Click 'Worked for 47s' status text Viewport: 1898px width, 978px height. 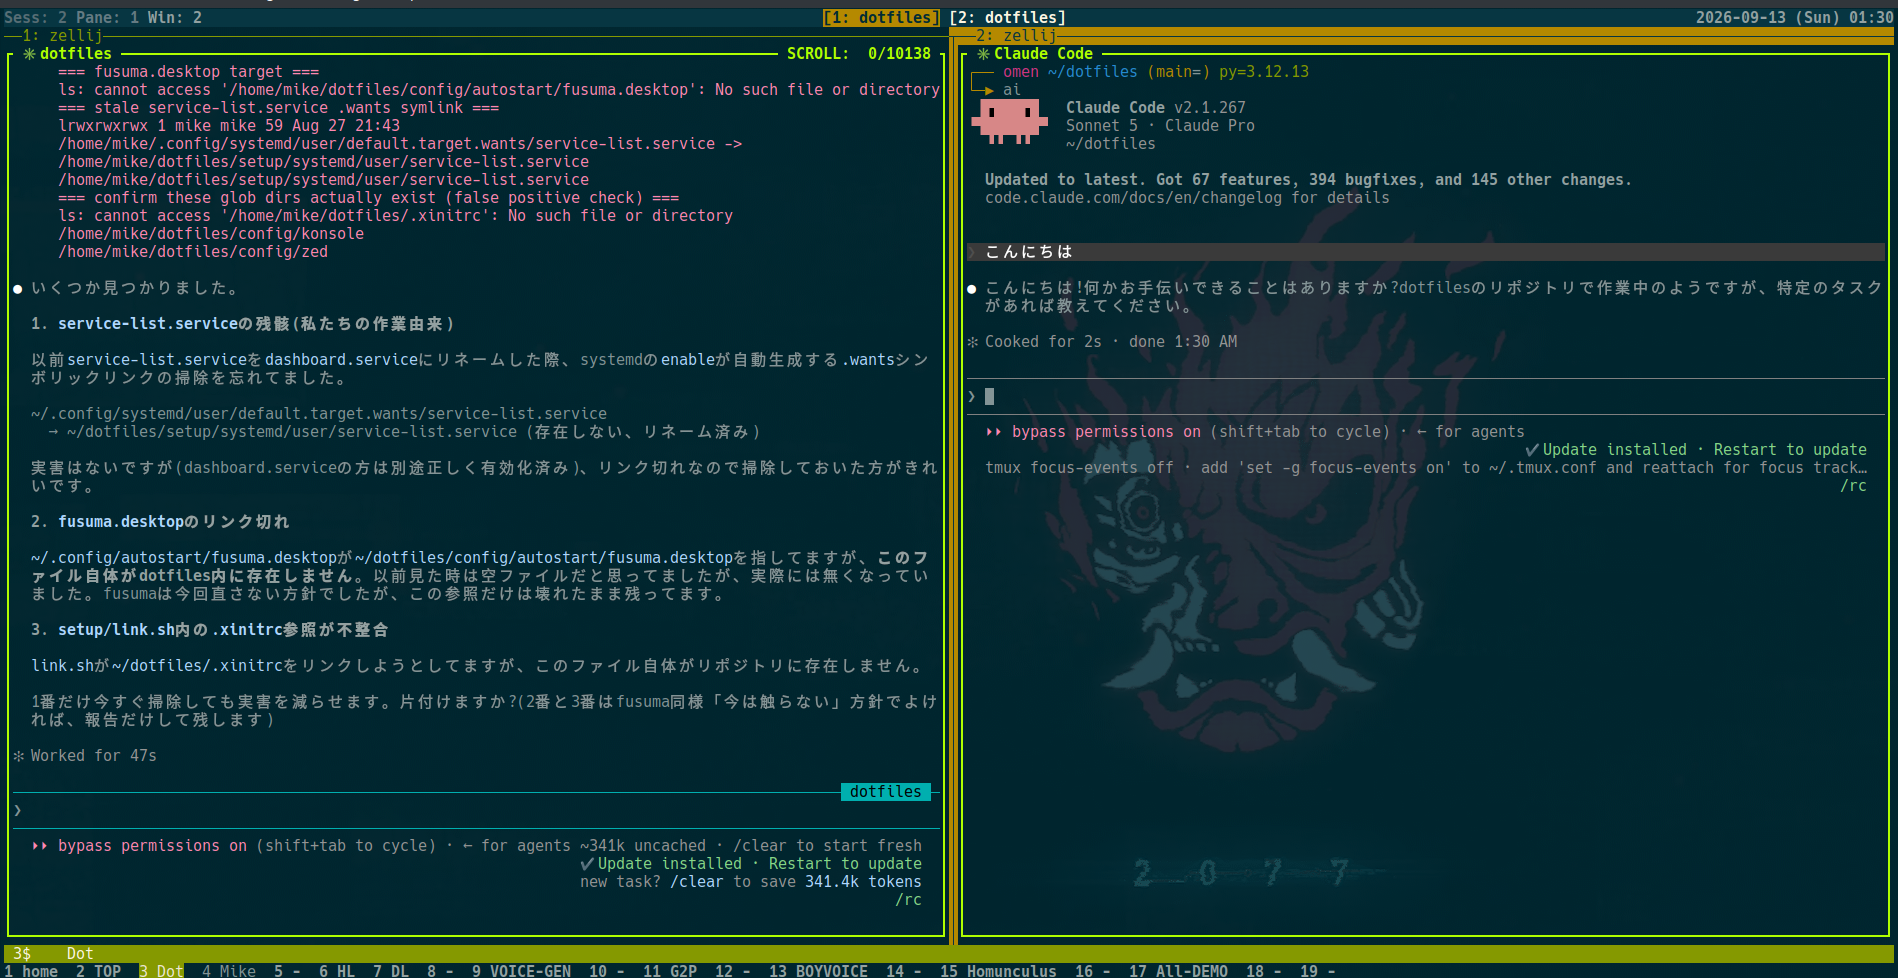94,756
